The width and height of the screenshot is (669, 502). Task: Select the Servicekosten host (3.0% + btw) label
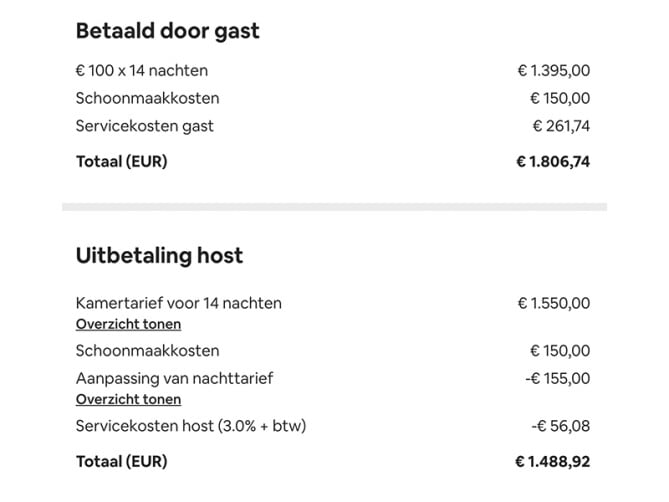190,426
